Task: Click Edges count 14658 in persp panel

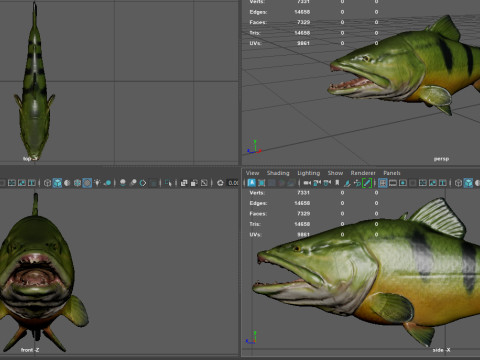Action: point(302,12)
